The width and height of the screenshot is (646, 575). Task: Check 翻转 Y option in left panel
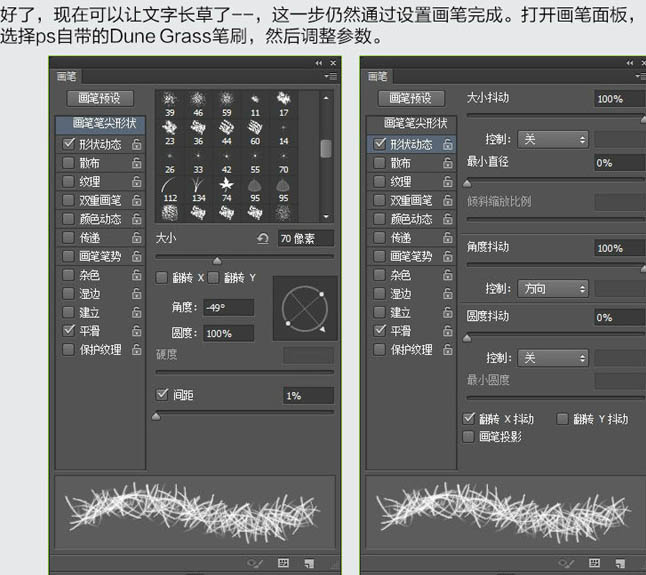pos(213,278)
